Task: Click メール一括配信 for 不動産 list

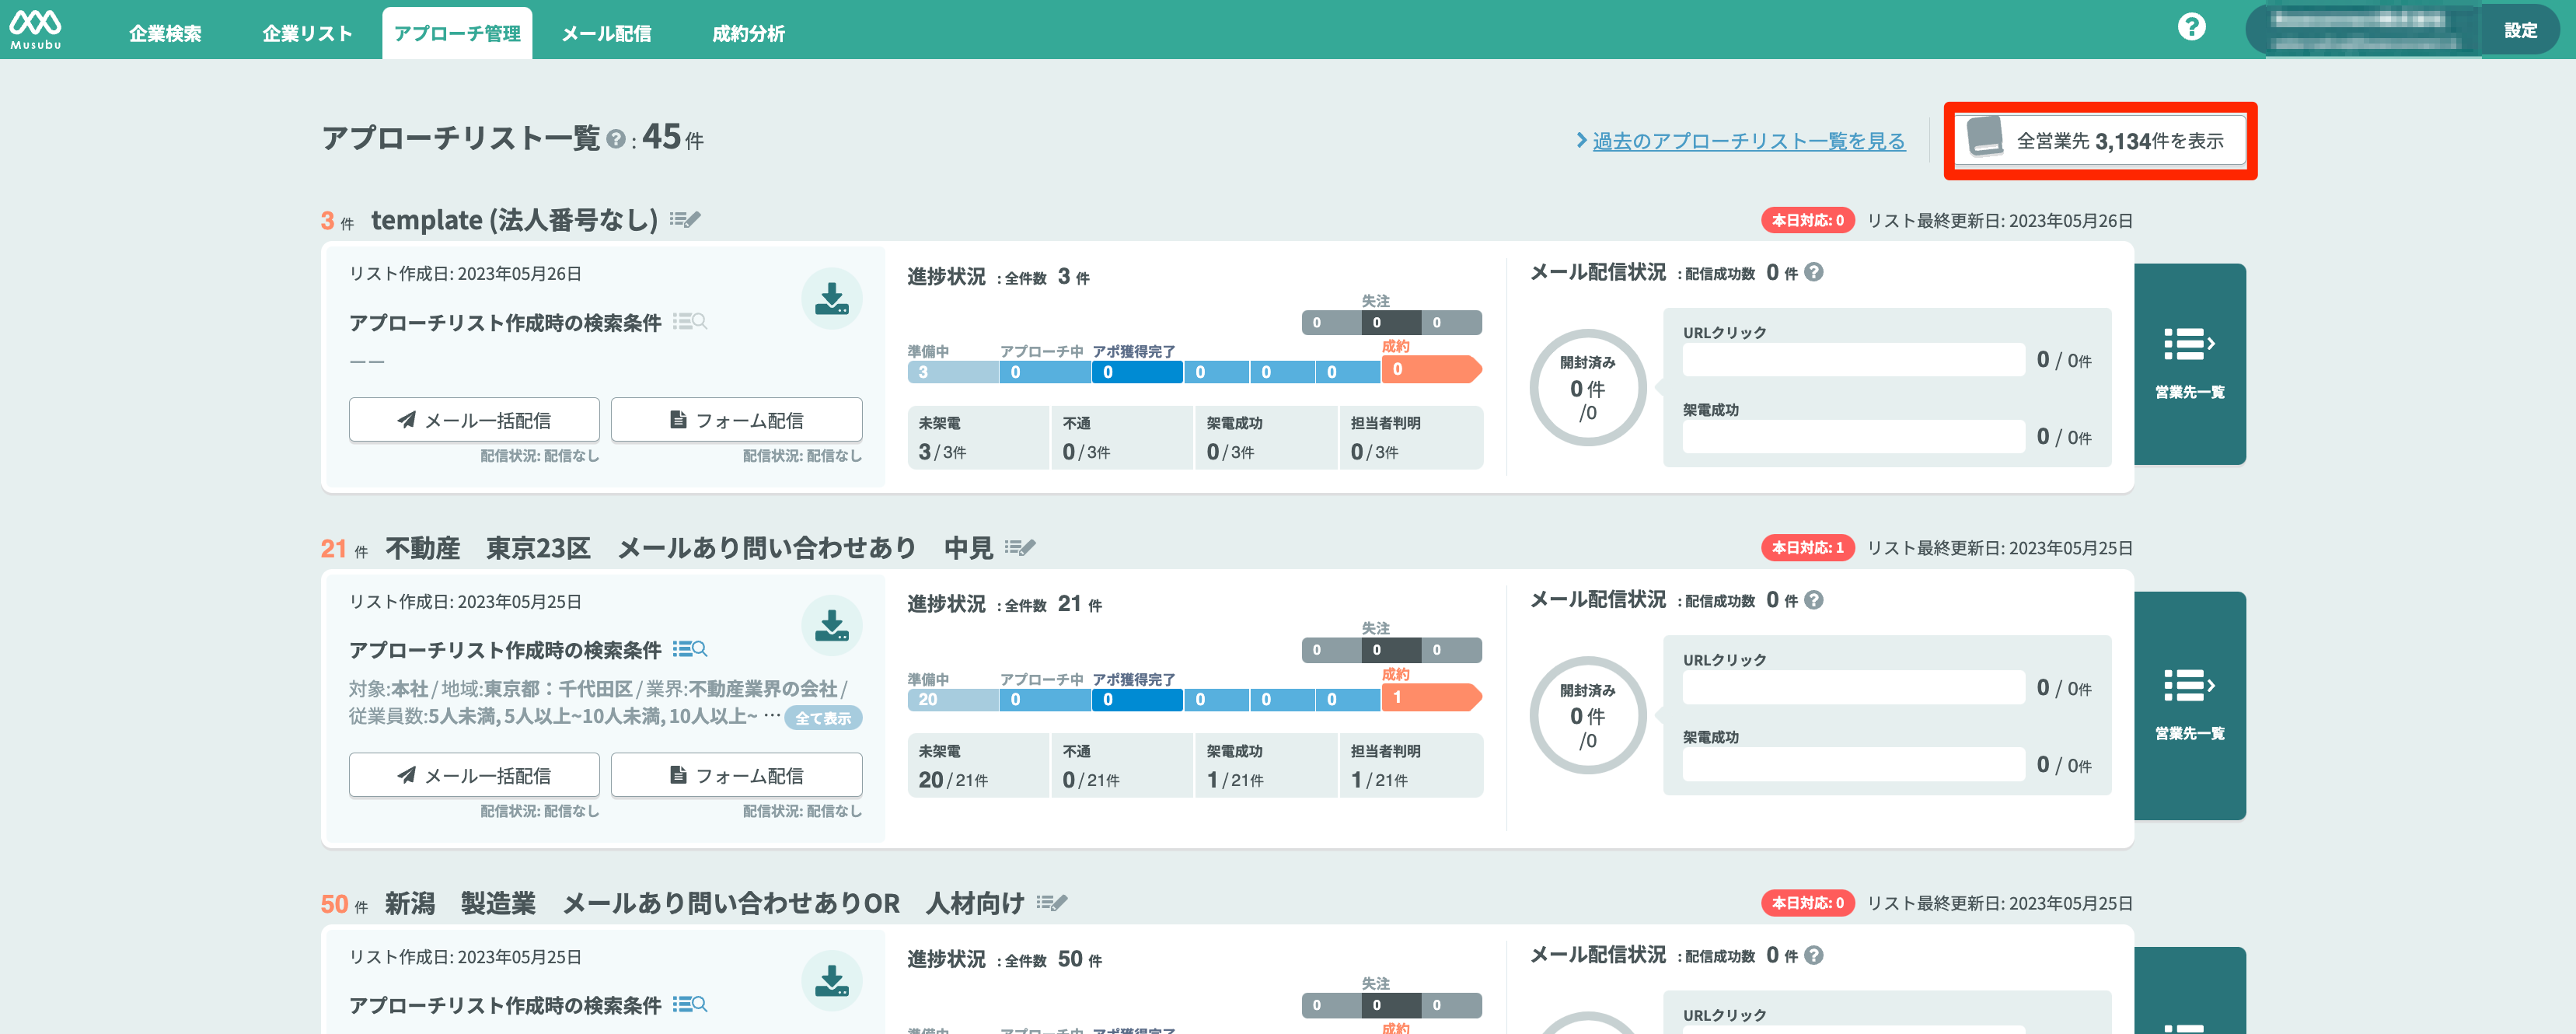Action: pos(474,775)
